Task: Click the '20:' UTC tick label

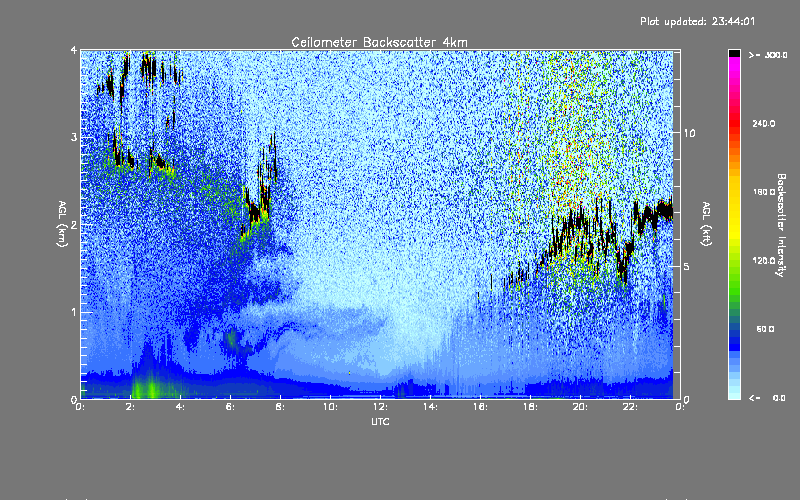Action: (580, 407)
